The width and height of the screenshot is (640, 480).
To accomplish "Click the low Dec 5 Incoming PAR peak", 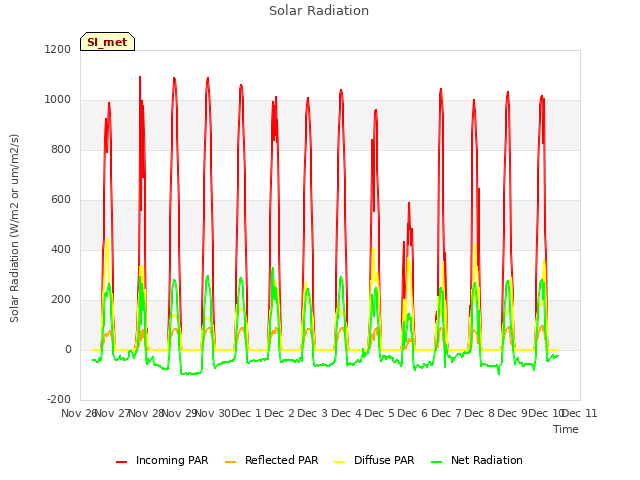I will point(409,204).
